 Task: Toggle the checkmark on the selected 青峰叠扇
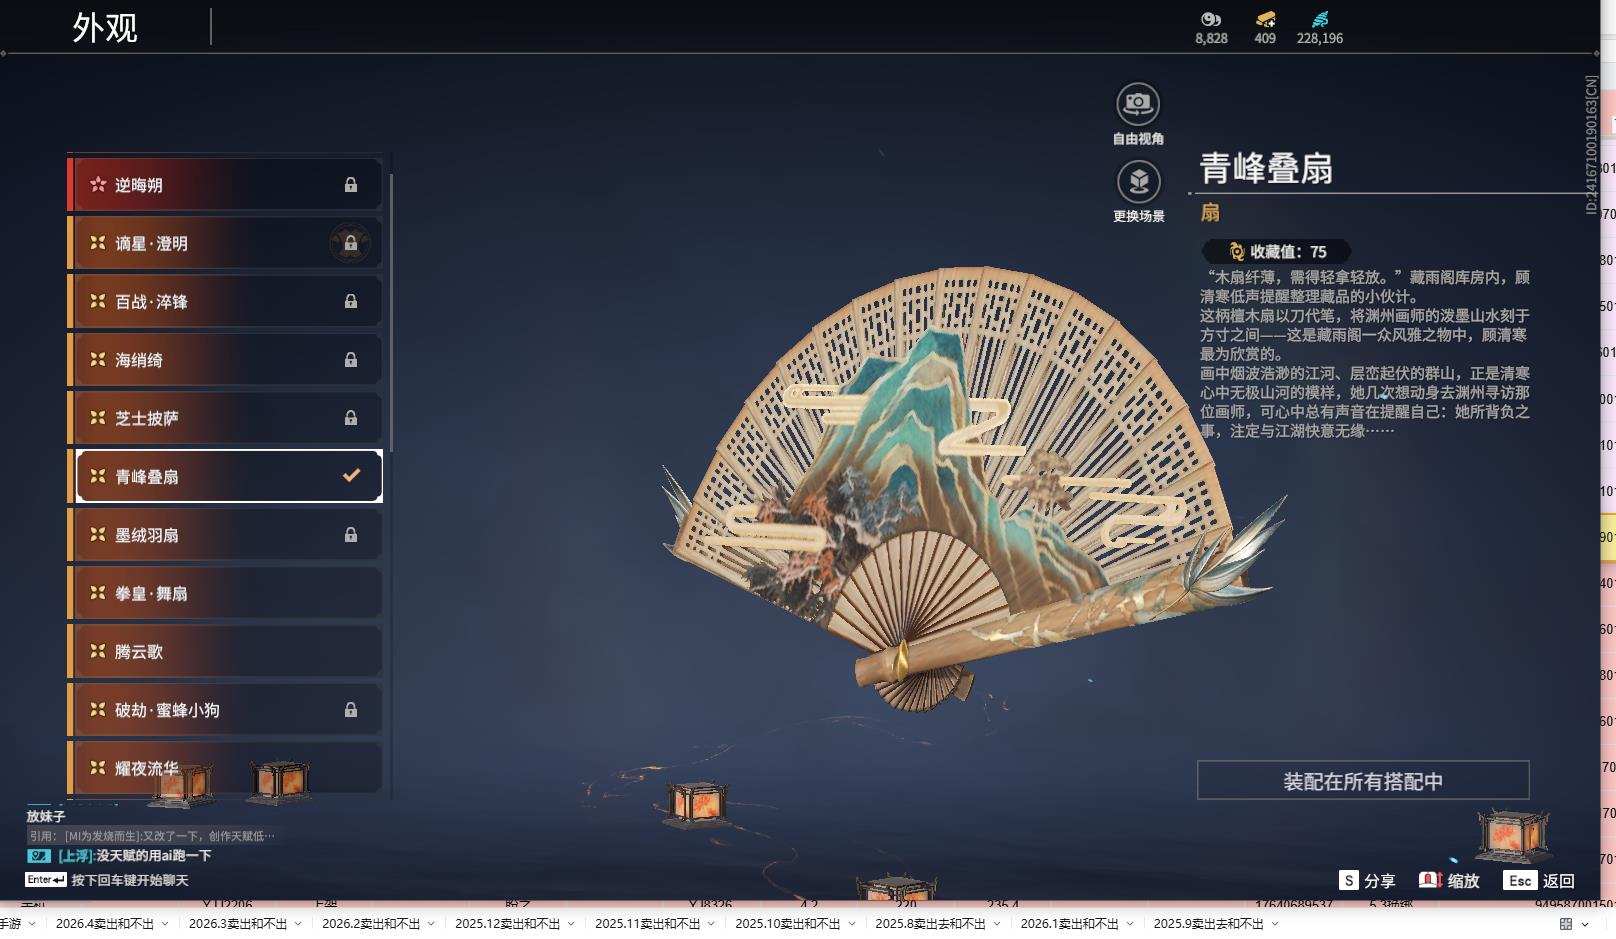tap(350, 475)
